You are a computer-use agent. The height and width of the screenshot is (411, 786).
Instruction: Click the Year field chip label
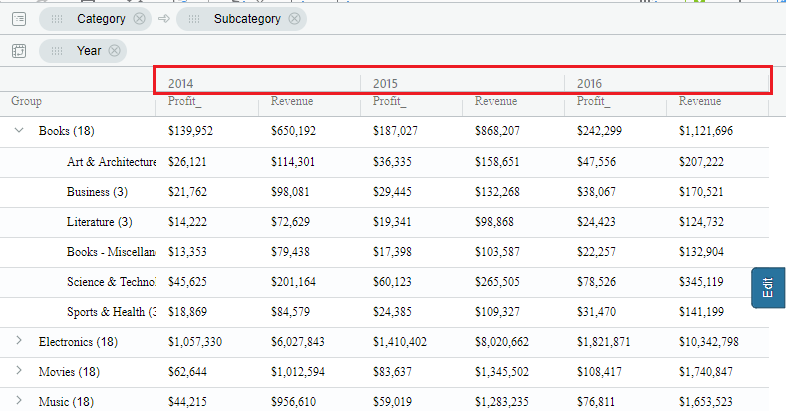(x=89, y=51)
